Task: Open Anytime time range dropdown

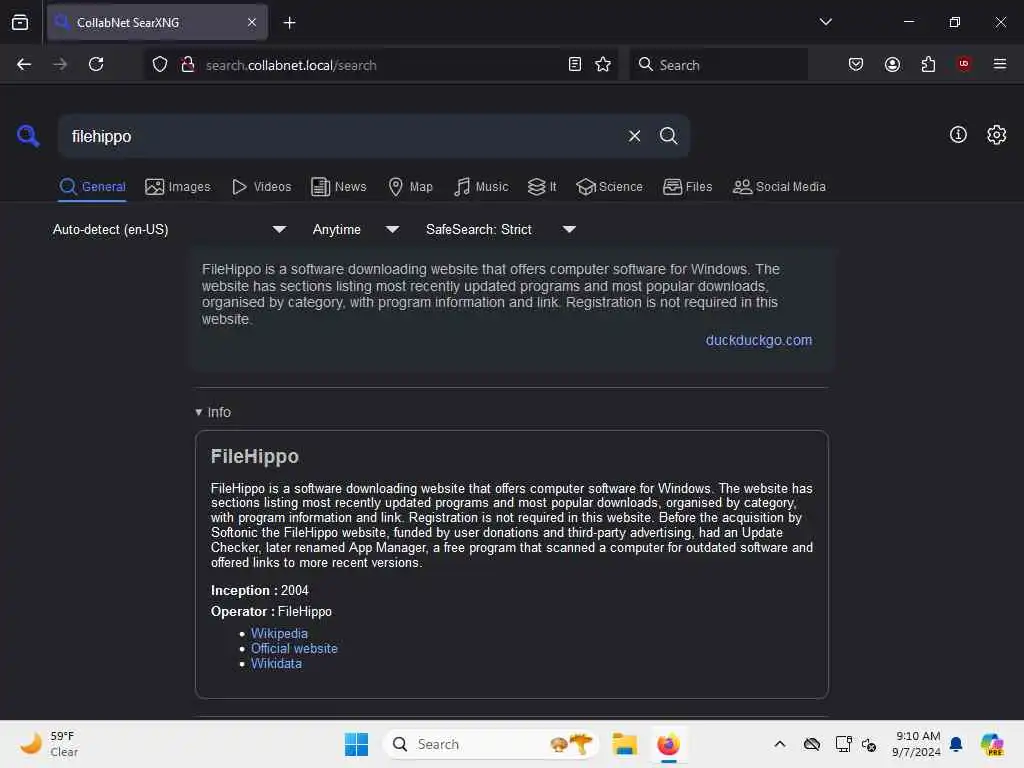Action: [x=355, y=229]
